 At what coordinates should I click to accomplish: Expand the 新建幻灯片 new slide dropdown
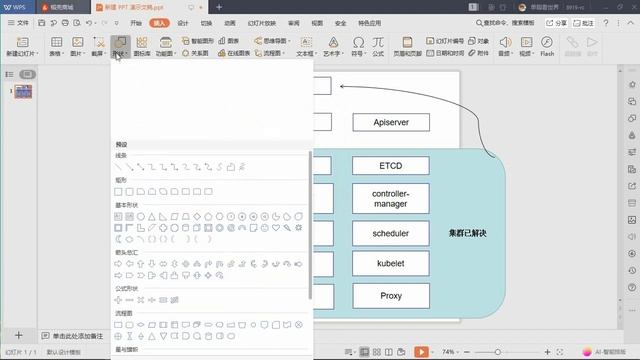click(x=22, y=53)
